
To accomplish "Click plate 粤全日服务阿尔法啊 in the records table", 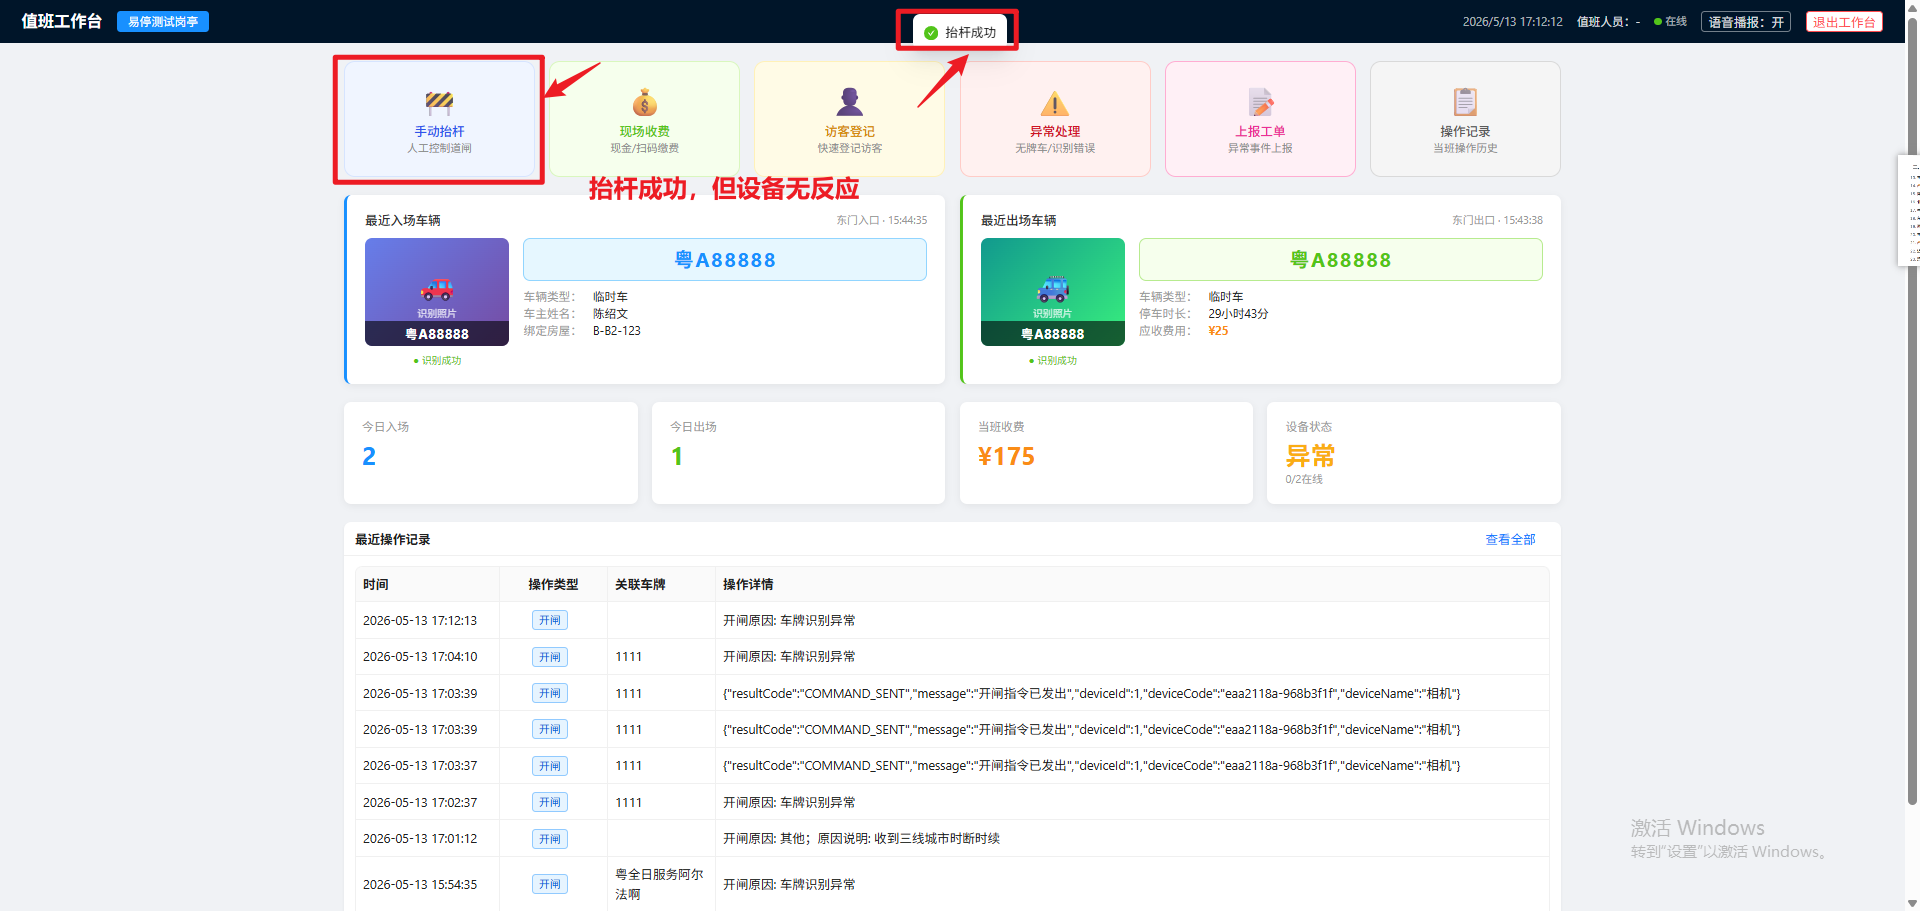I will [659, 884].
